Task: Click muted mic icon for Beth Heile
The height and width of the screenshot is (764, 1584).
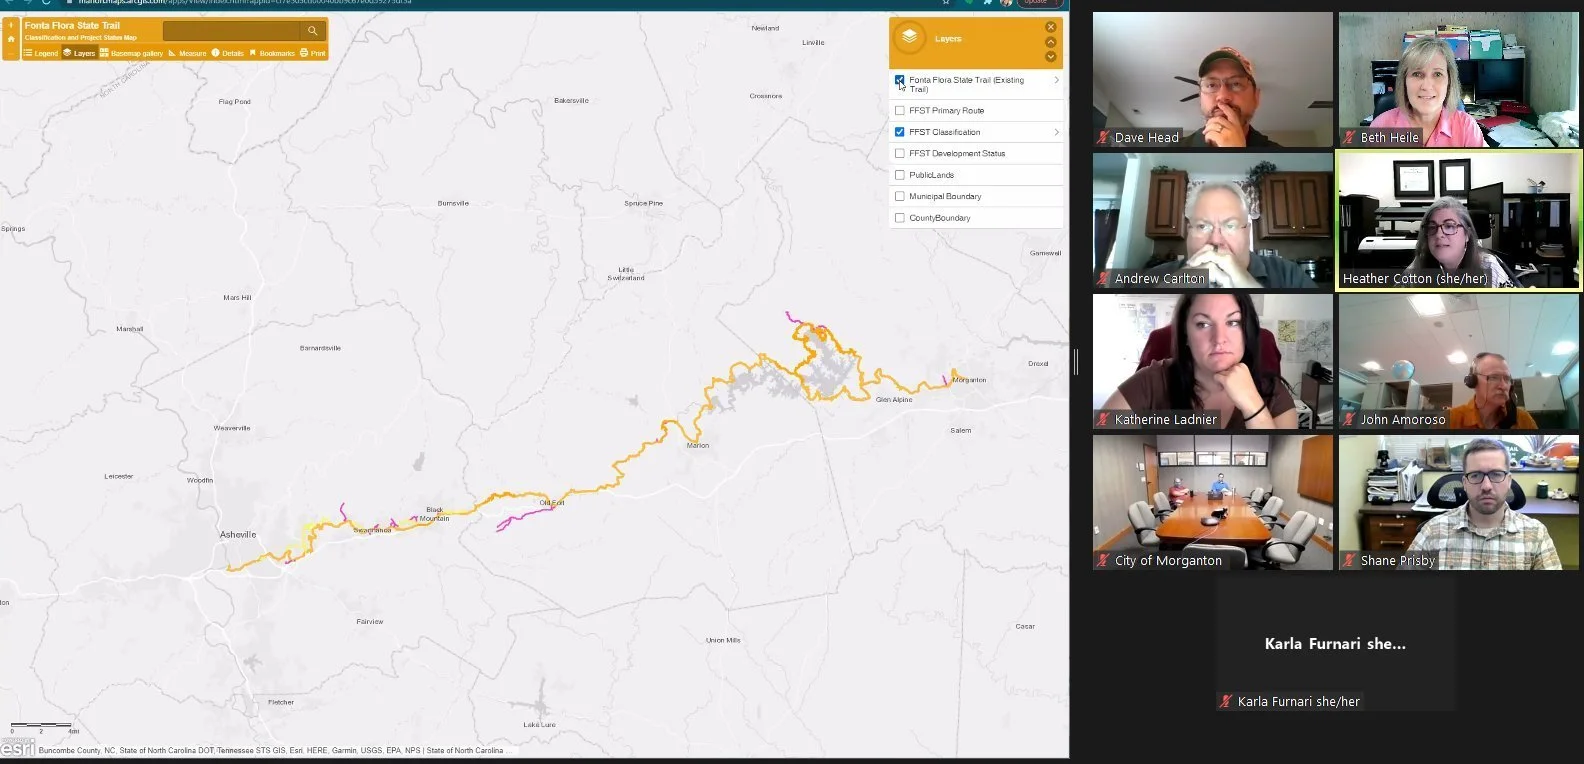Action: click(1350, 138)
